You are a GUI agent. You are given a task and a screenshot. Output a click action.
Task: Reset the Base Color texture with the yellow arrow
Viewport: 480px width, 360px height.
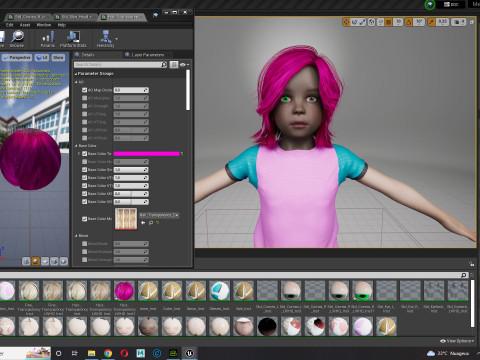(157, 222)
